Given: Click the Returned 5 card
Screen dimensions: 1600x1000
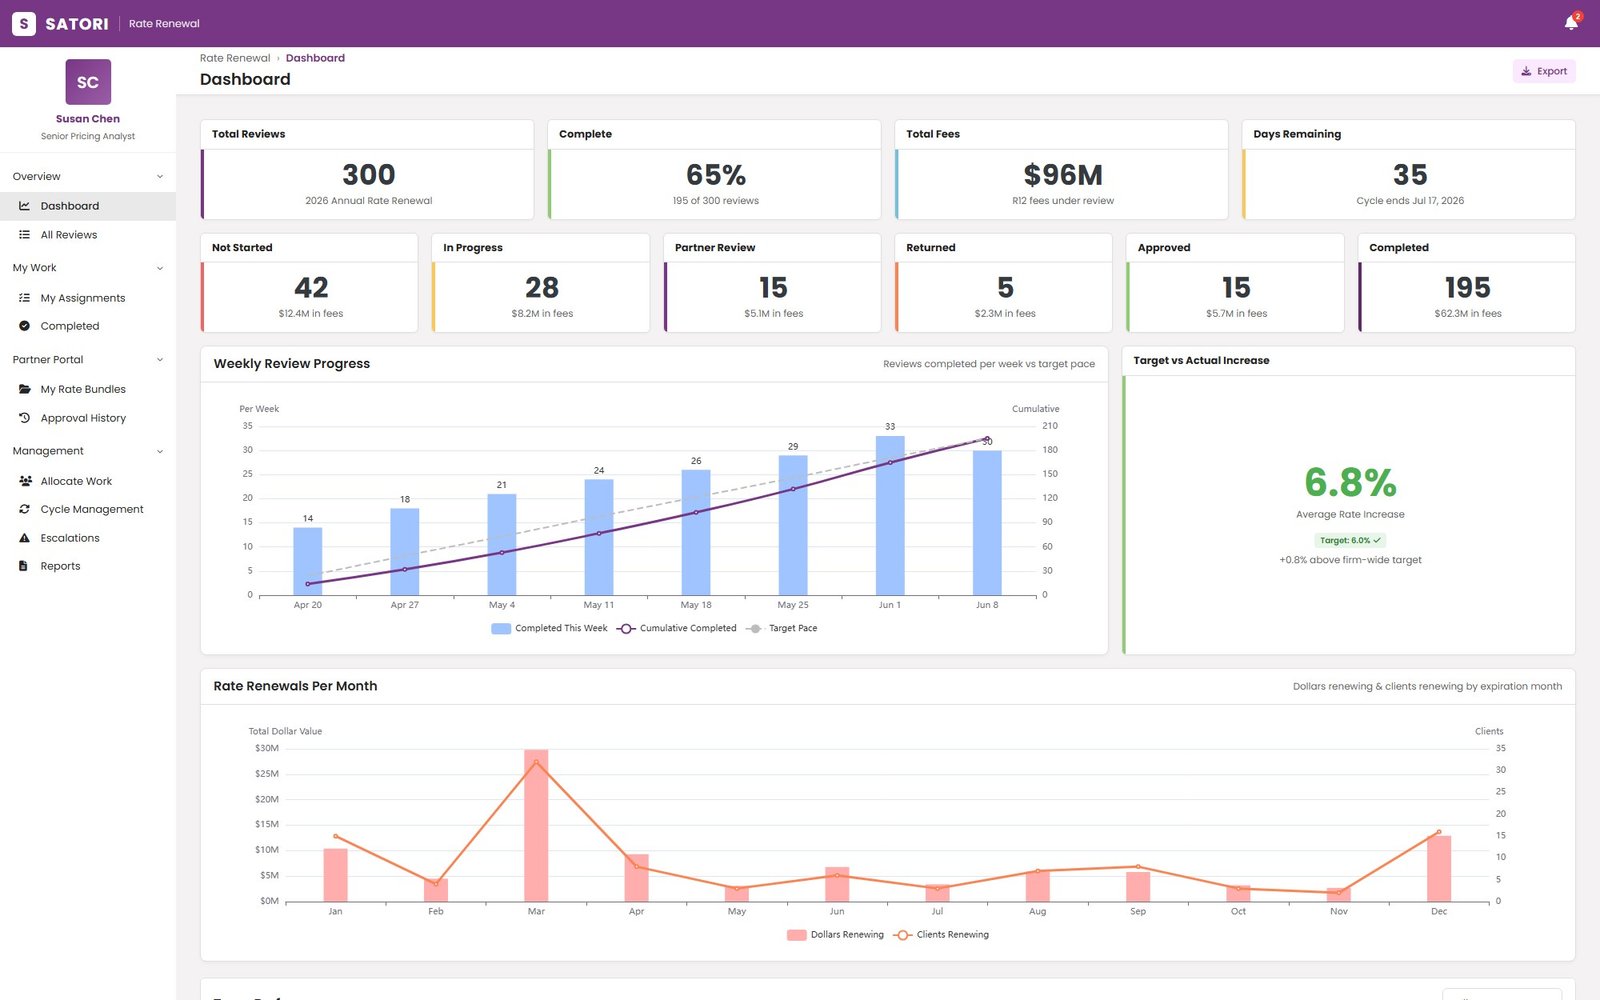Looking at the screenshot, I should click(x=1004, y=283).
